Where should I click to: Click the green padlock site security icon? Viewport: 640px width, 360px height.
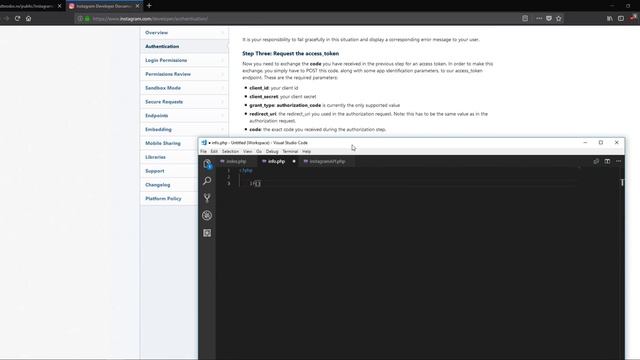click(87, 19)
